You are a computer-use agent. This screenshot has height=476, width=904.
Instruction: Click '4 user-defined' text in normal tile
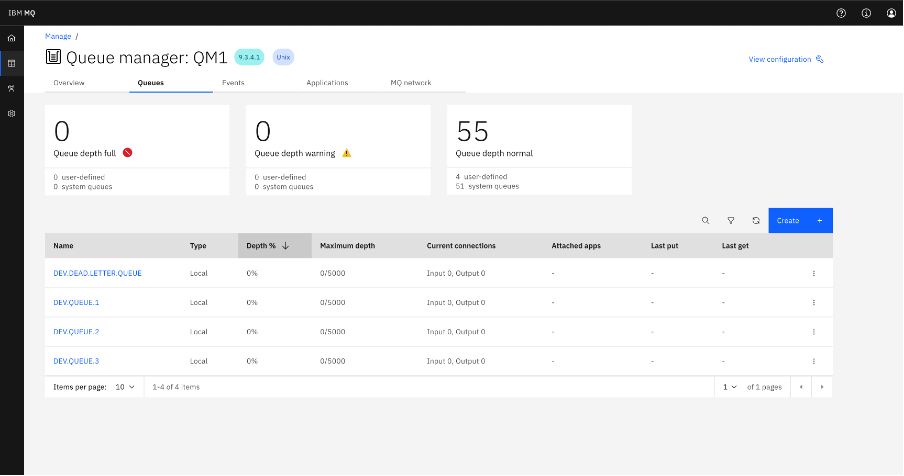[x=481, y=176]
